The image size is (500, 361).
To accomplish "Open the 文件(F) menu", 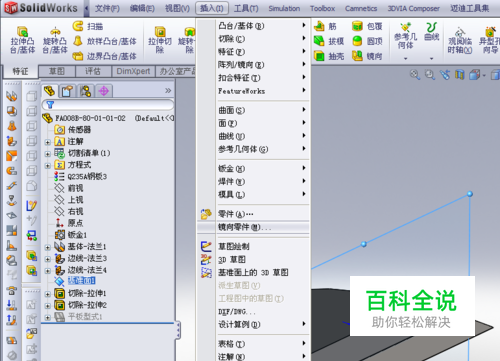I will click(x=107, y=8).
